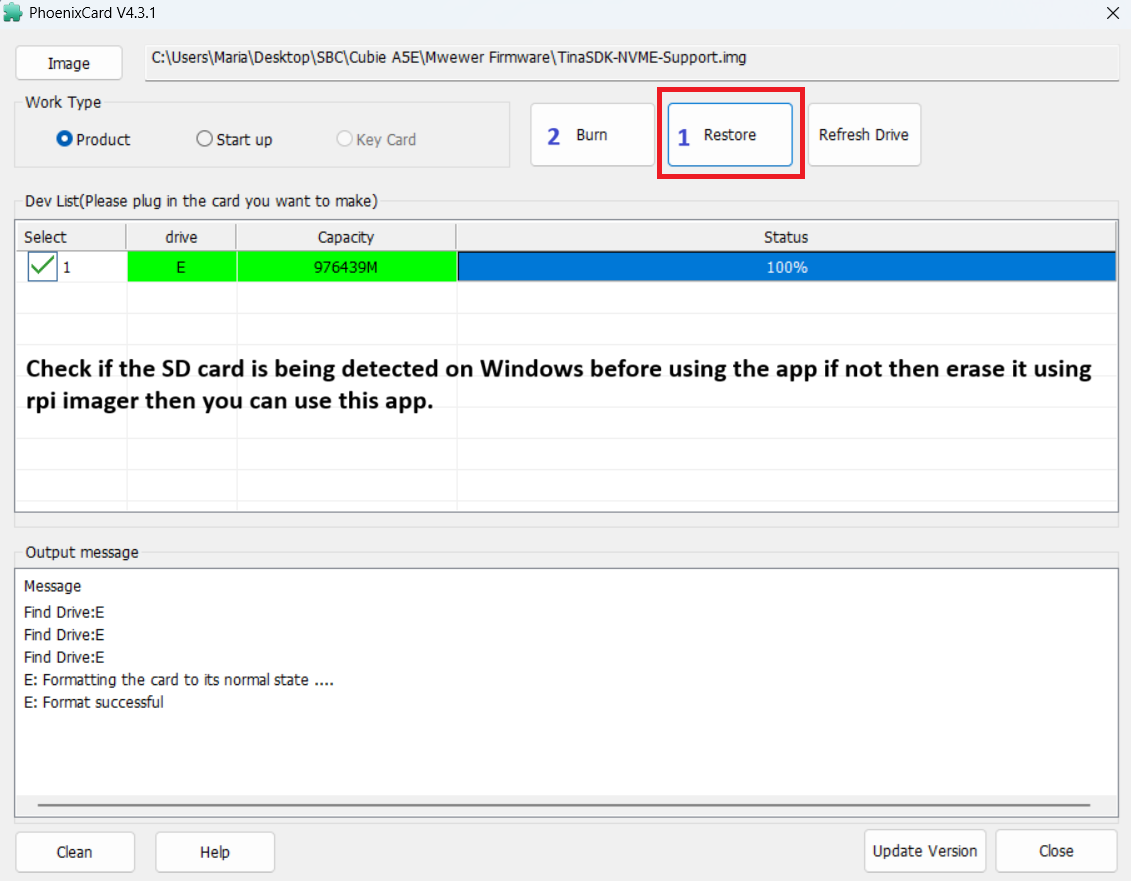
Task: Click the 976439M capacity cell
Action: coord(346,267)
